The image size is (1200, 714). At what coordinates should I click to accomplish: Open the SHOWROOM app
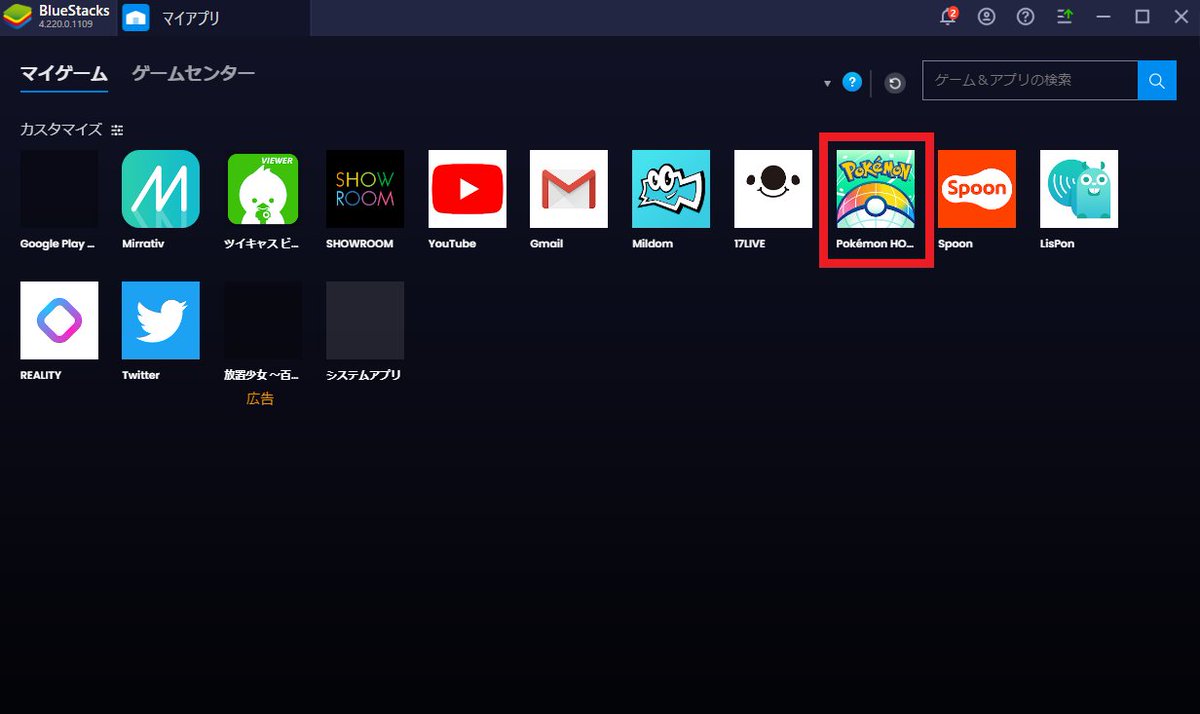[x=365, y=189]
